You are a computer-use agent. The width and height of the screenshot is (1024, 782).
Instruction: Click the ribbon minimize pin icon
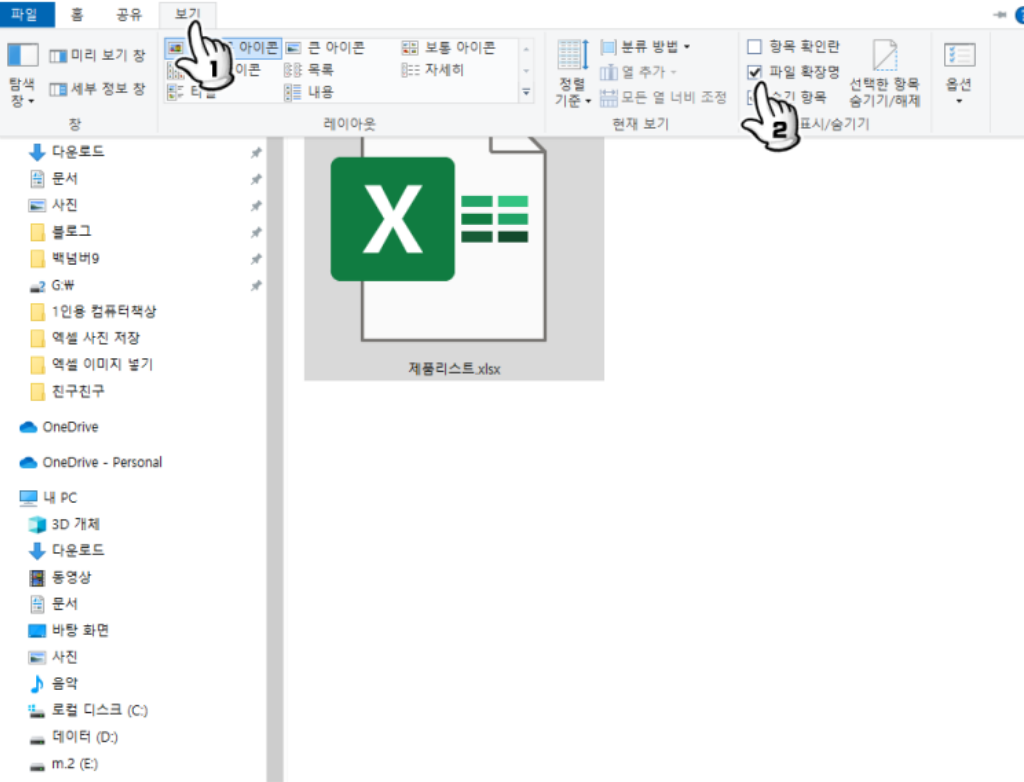(x=999, y=14)
